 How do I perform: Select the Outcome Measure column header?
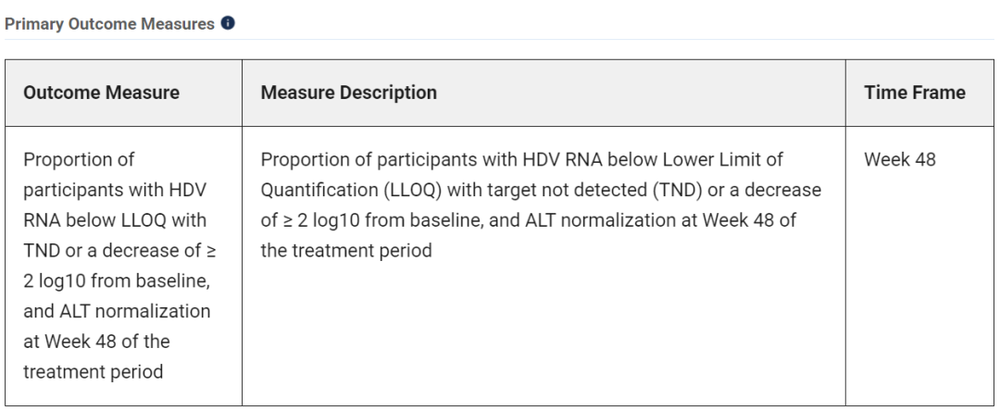(101, 93)
